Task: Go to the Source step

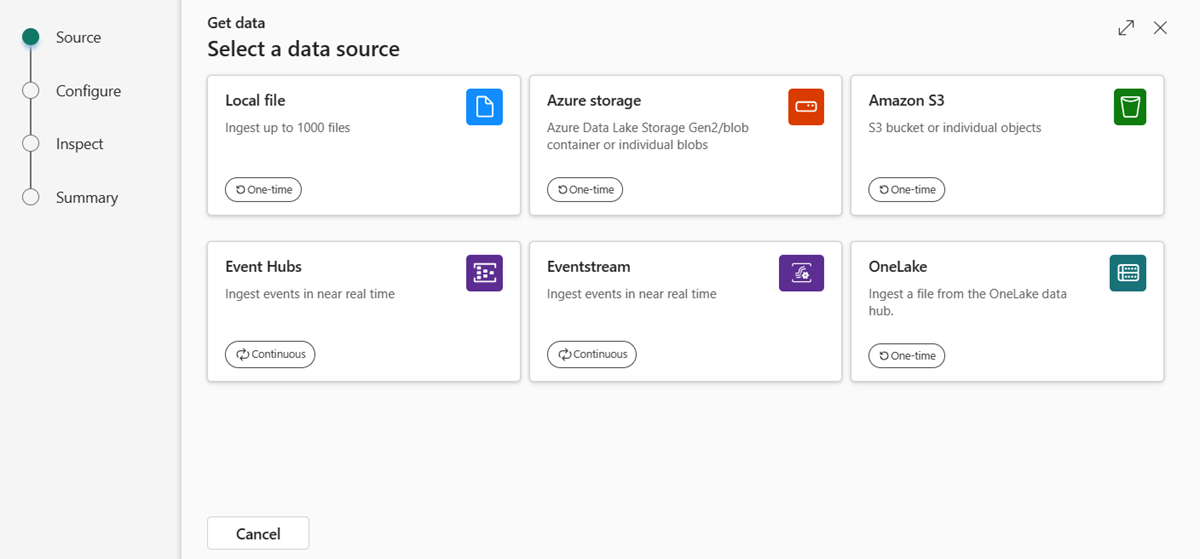Action: pos(78,37)
